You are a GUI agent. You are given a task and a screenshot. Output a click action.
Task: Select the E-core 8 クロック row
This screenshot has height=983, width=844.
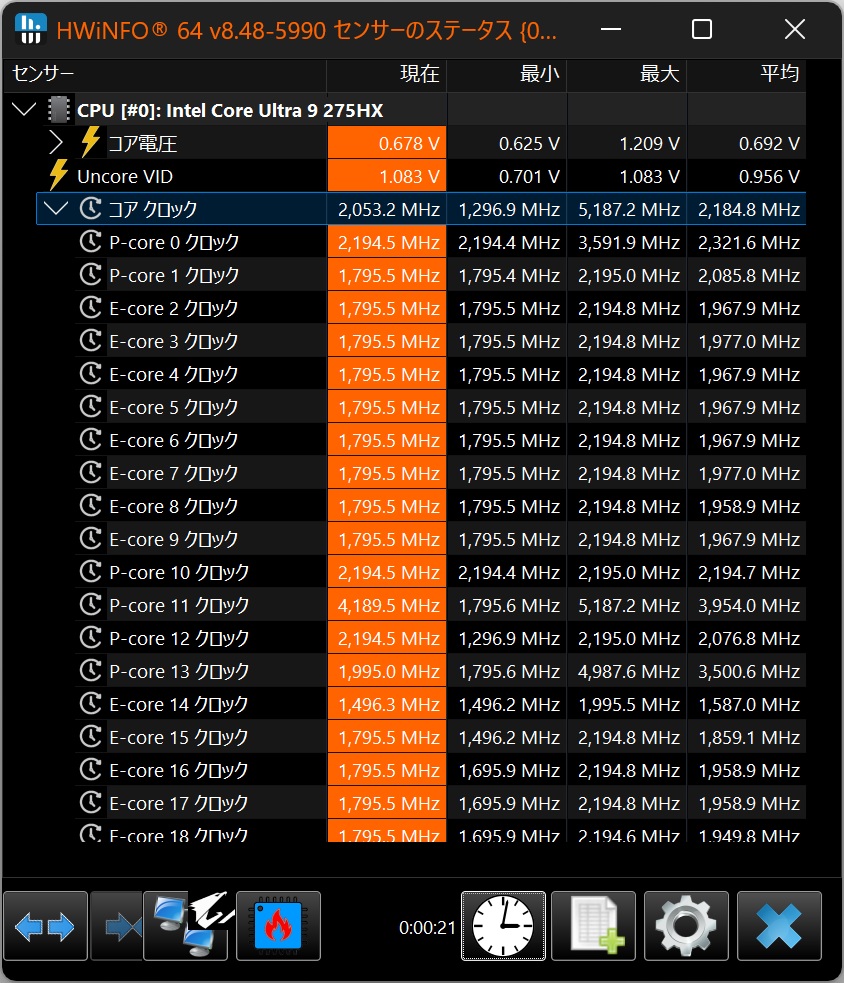click(440, 506)
